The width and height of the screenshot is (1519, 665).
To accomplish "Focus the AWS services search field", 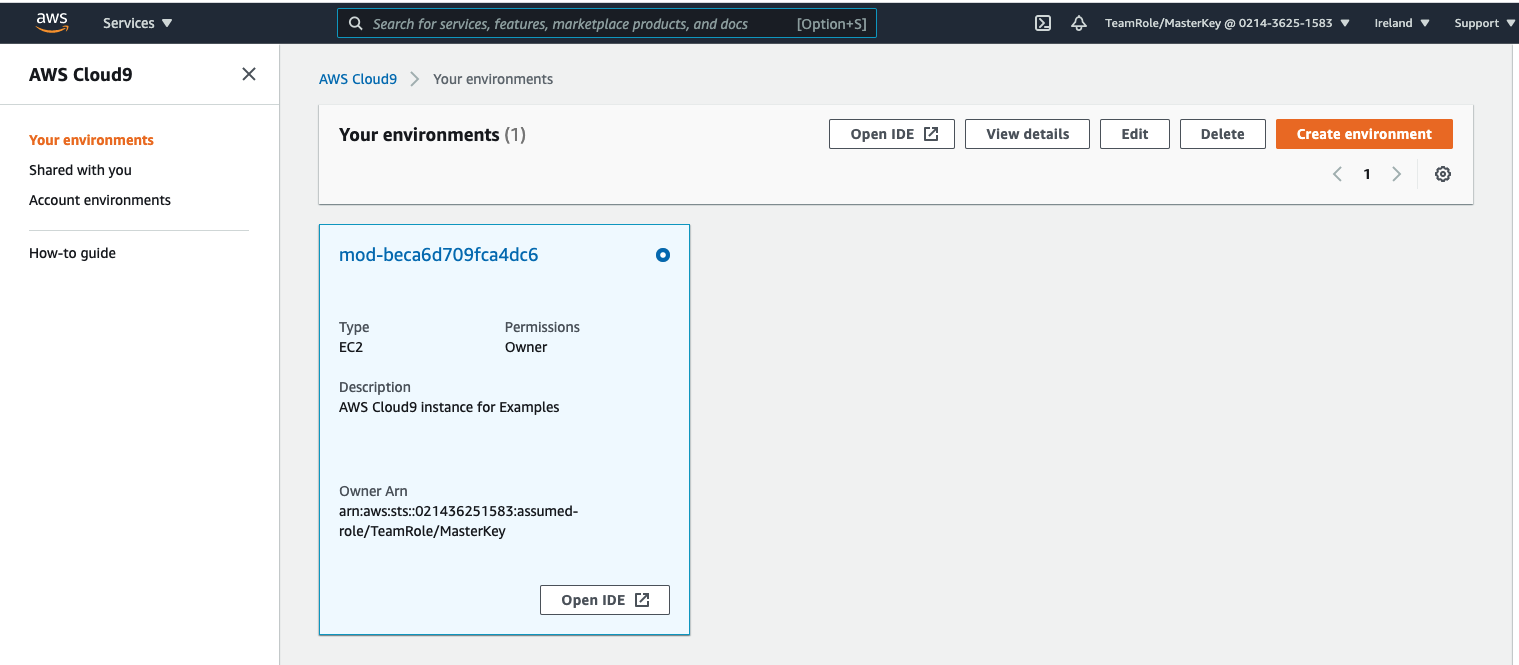I will [580, 23].
